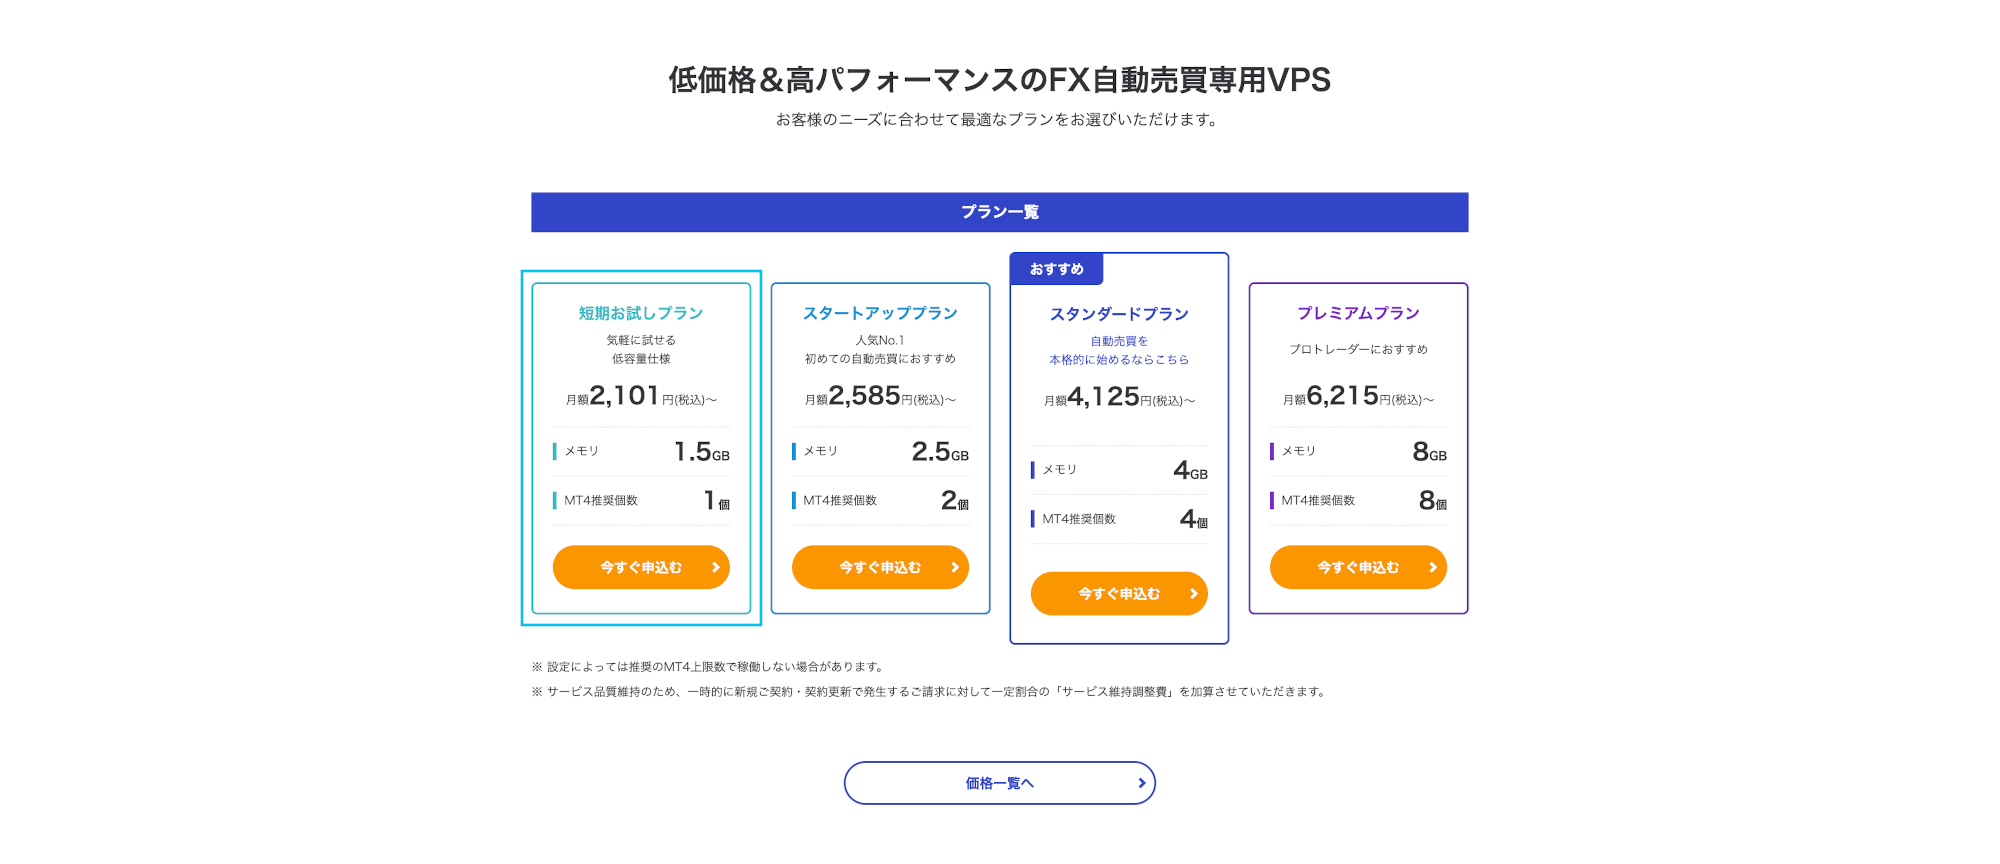Open the 価格一覧へ price list link

coord(999,783)
